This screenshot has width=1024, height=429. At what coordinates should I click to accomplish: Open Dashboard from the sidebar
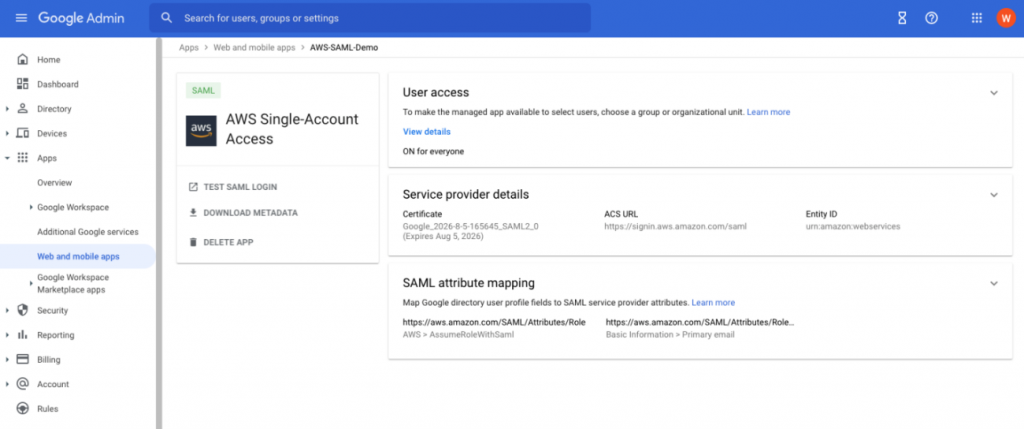[57, 84]
